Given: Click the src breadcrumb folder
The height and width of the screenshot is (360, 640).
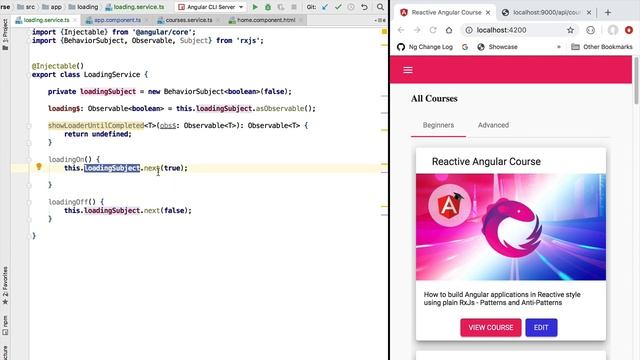Looking at the screenshot, I should click(x=26, y=7).
